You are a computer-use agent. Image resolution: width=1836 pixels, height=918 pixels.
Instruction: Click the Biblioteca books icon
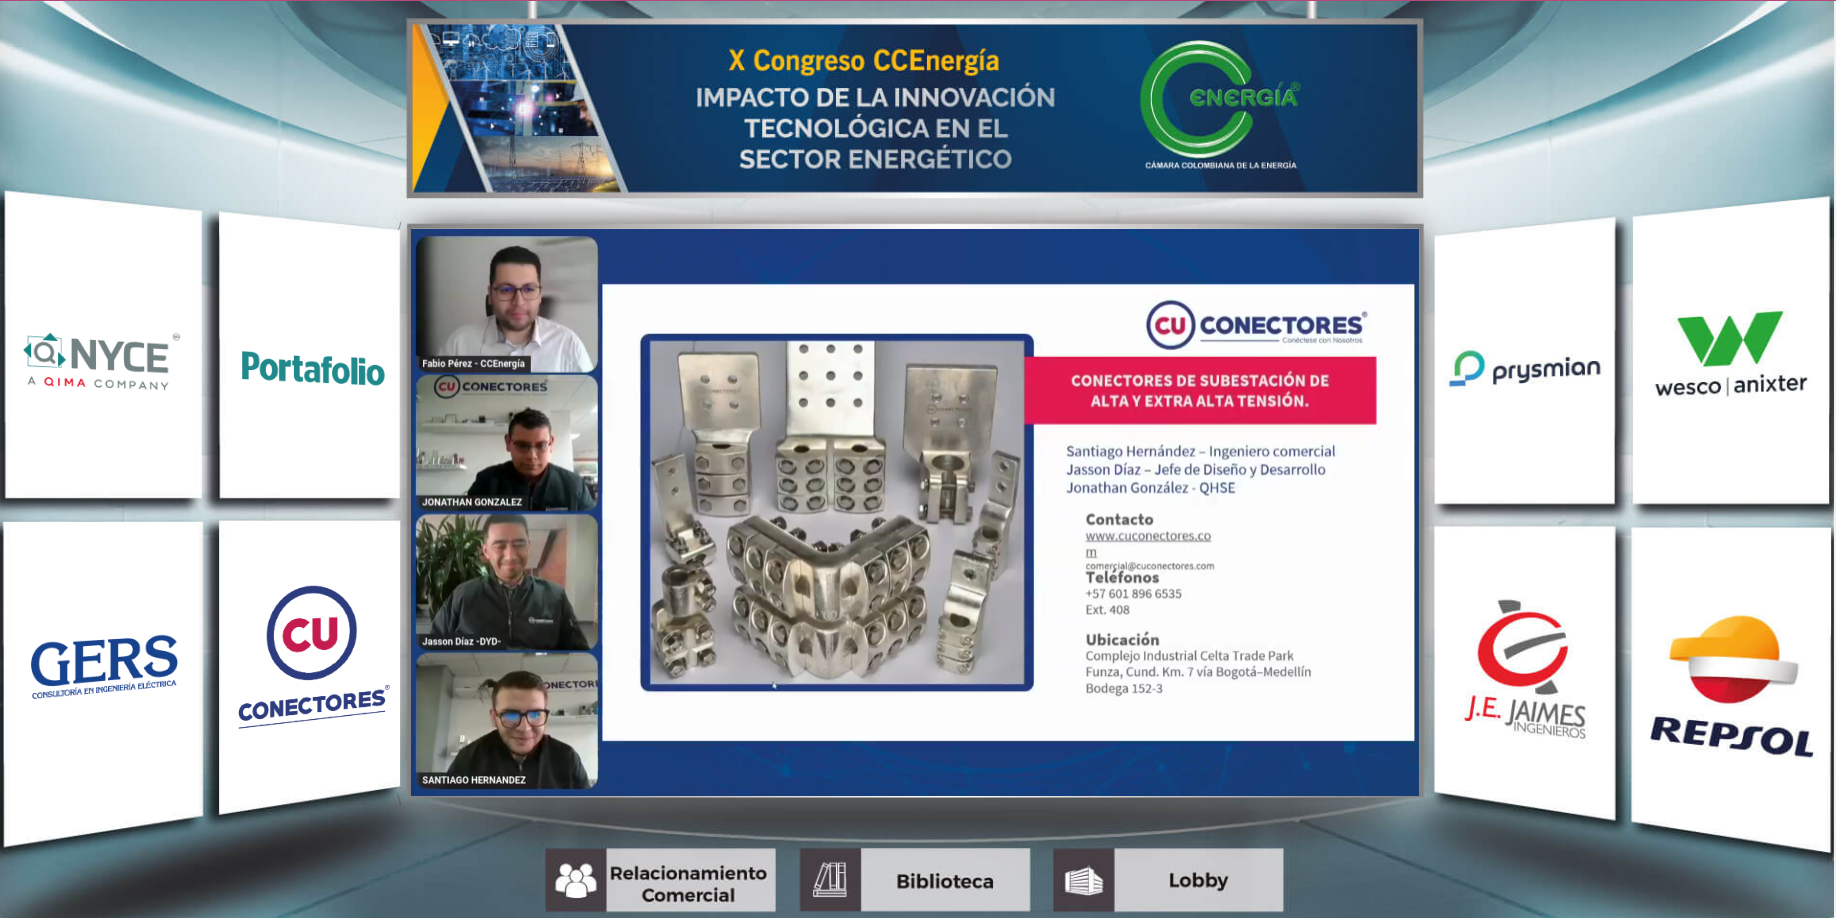(x=830, y=880)
